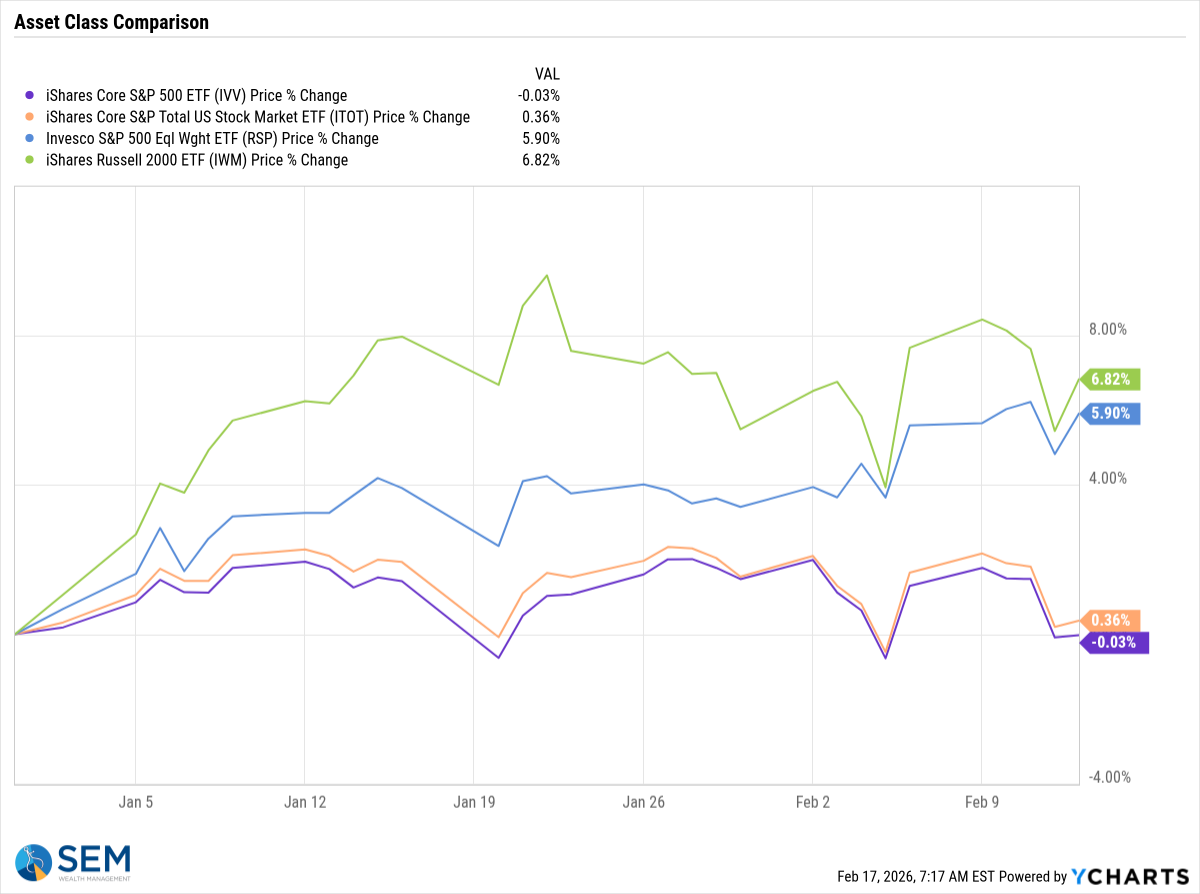Select the iShares Russell 2000 ETF legend entry
Viewport: 1200px width, 894px height.
[196, 160]
